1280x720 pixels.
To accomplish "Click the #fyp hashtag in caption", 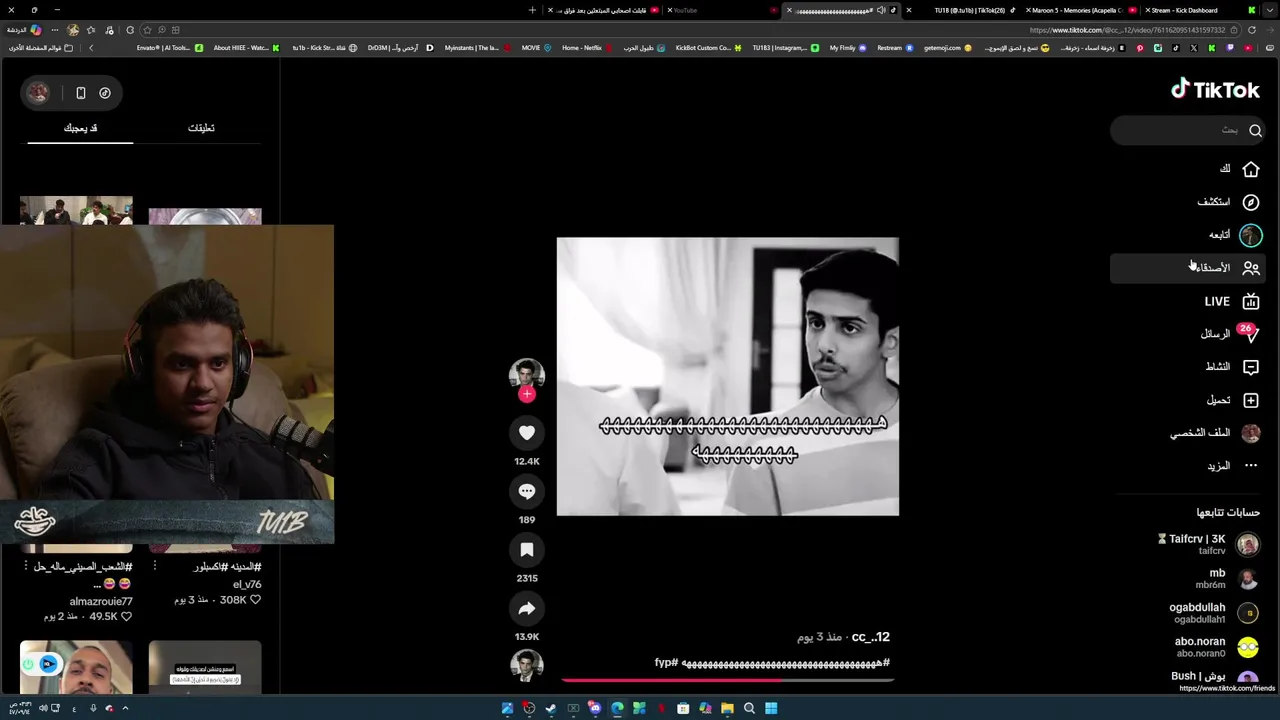I will tap(666, 663).
